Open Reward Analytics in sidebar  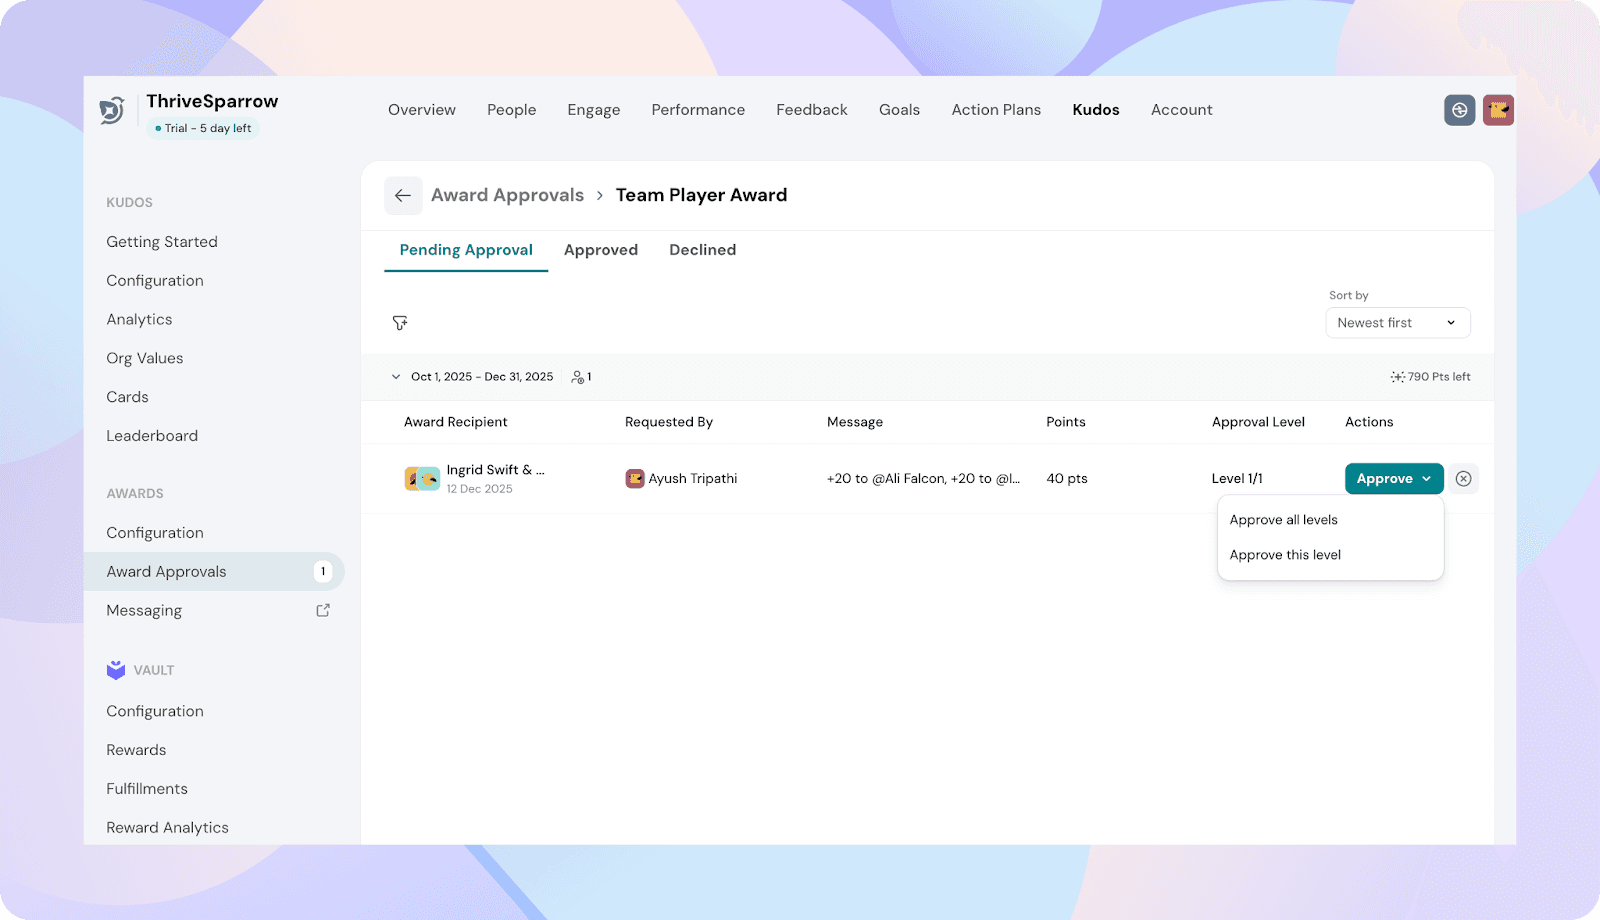pos(167,828)
